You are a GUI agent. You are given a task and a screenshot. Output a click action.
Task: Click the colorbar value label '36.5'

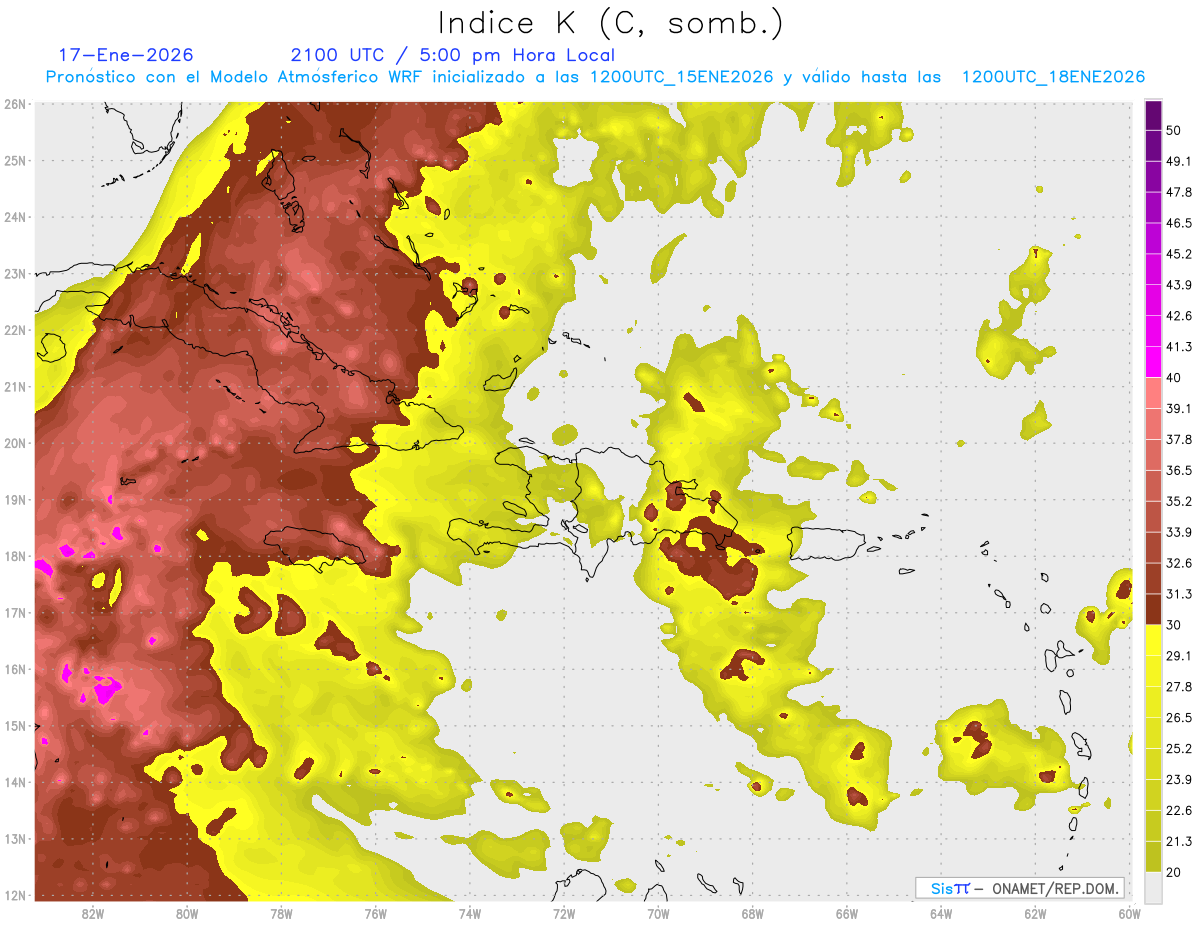[x=1178, y=470]
